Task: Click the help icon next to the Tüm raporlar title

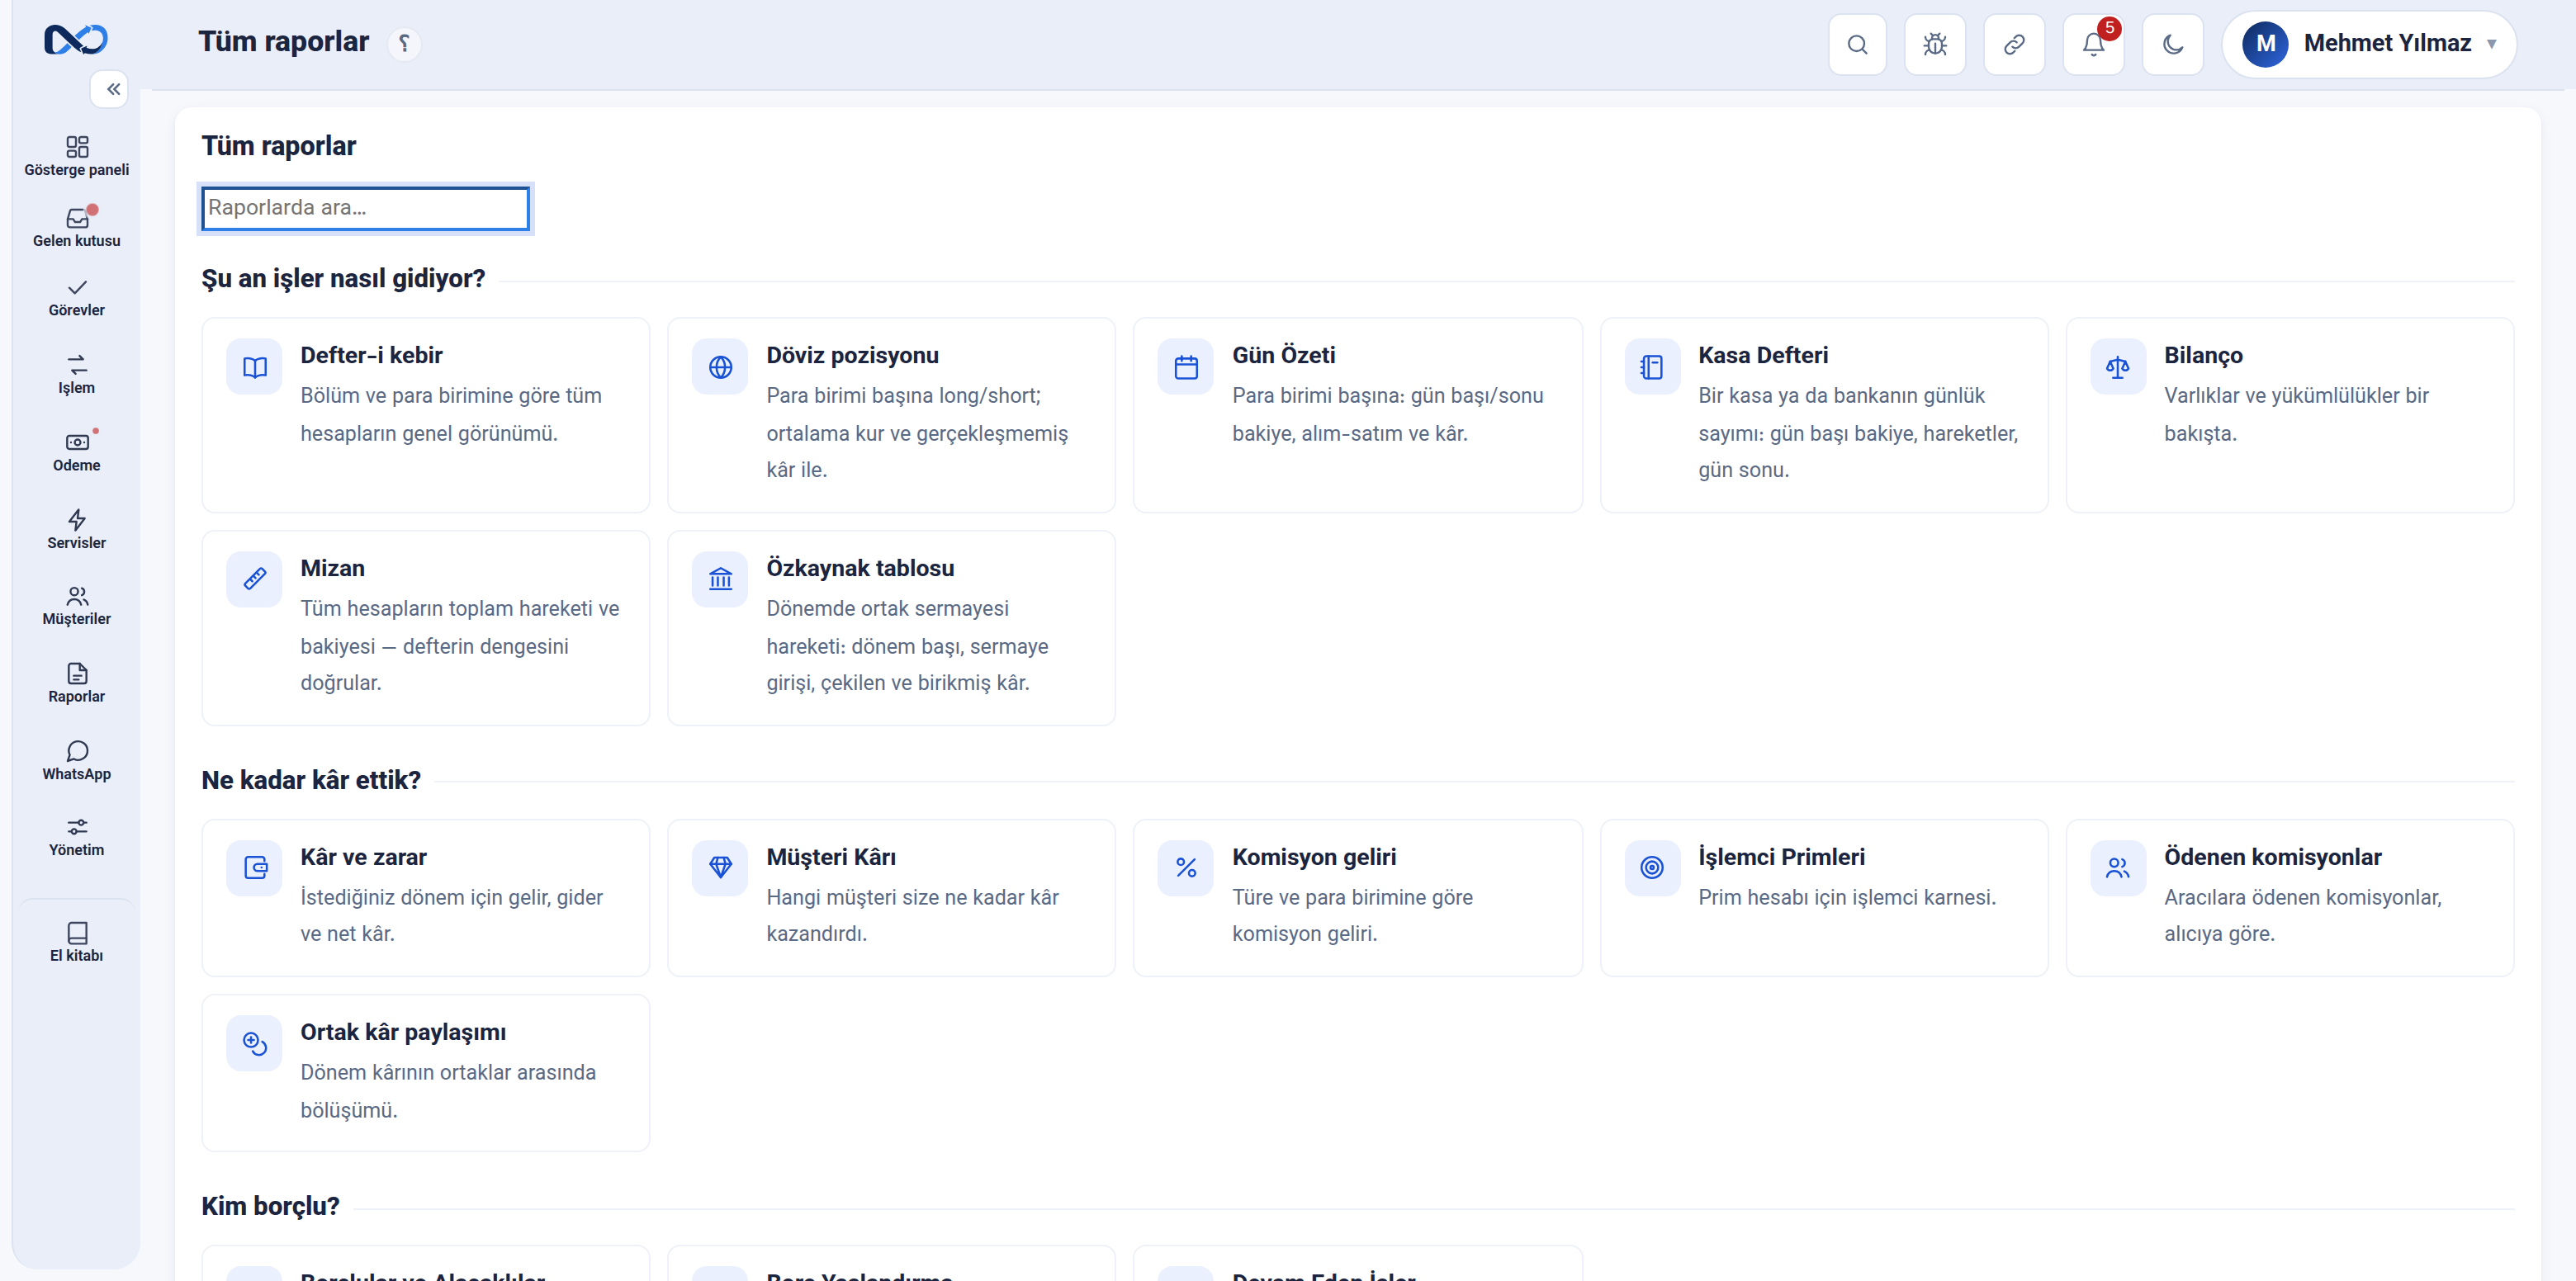Action: 404,44
